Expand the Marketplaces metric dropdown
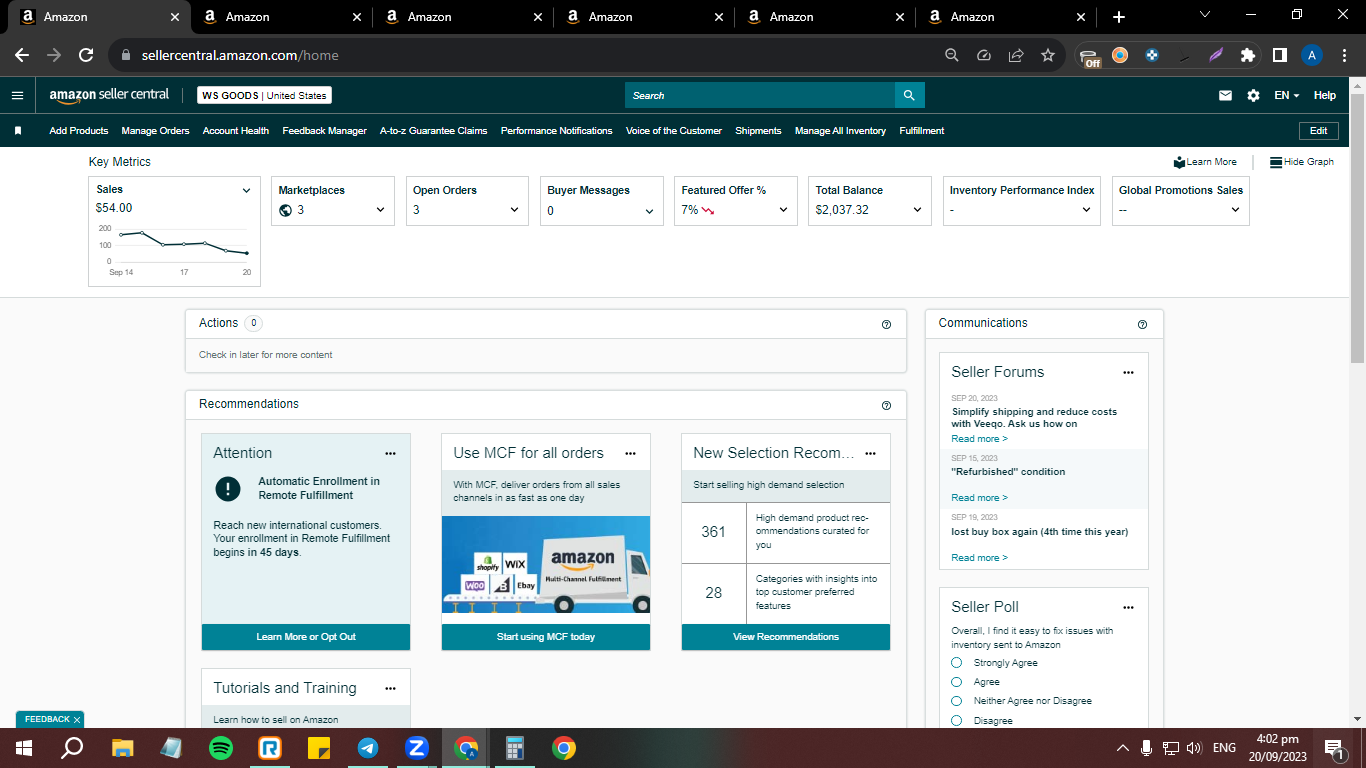The height and width of the screenshot is (768, 1366). point(380,210)
